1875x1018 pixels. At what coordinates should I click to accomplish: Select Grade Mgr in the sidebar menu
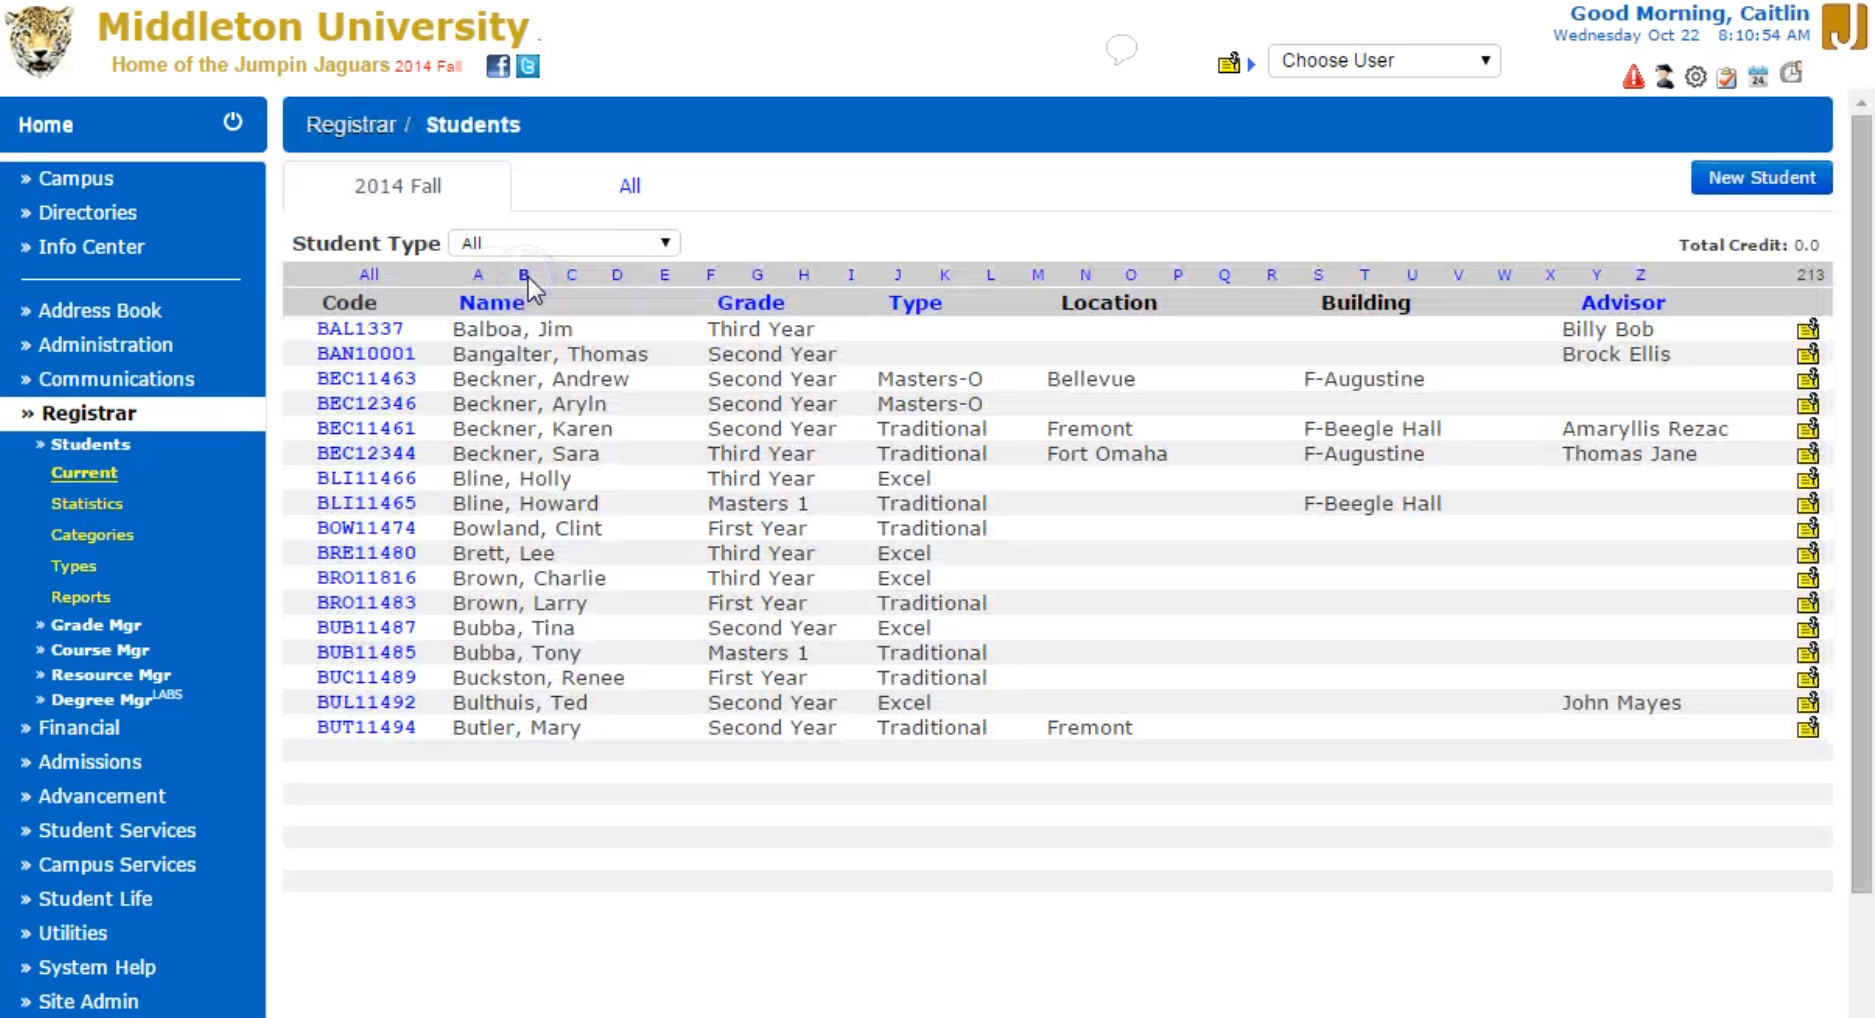[x=96, y=624]
